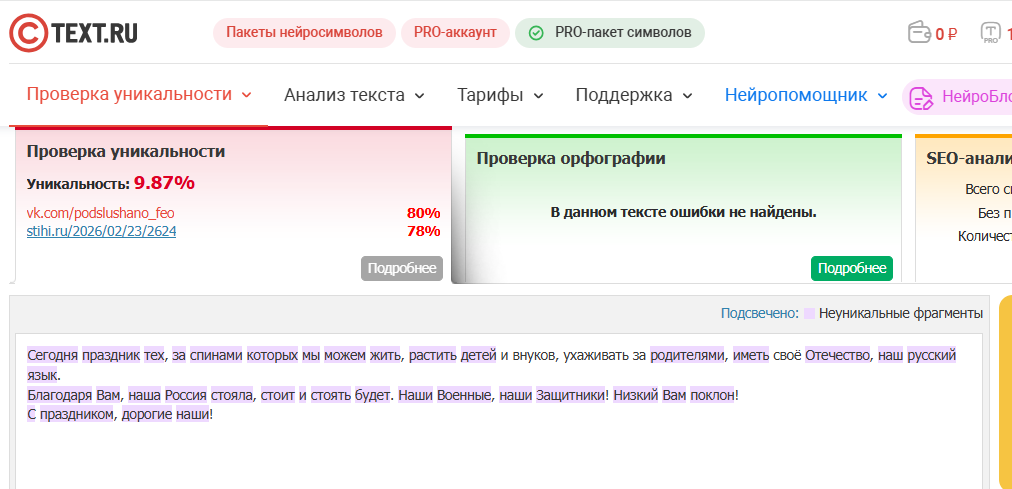Viewport: 1012px width, 489px height.
Task: Click the НейроБлог notepad icon
Action: (921, 97)
